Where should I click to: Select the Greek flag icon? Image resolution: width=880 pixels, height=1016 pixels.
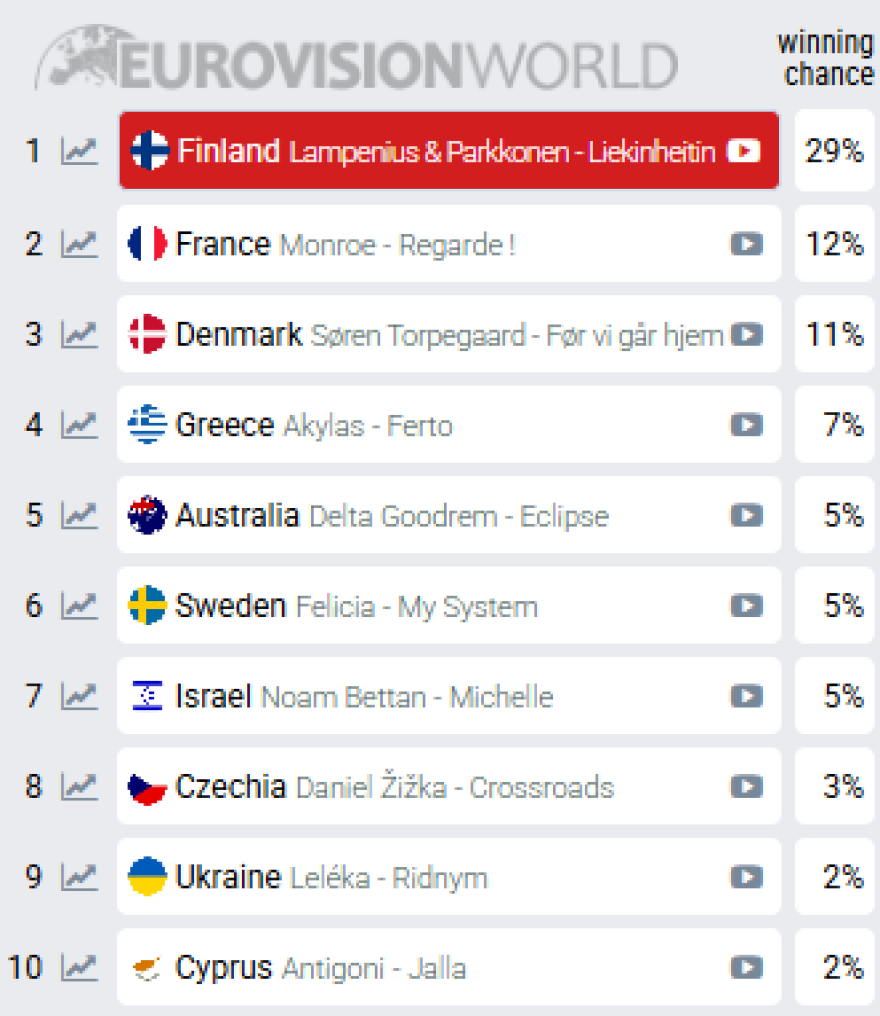(146, 425)
